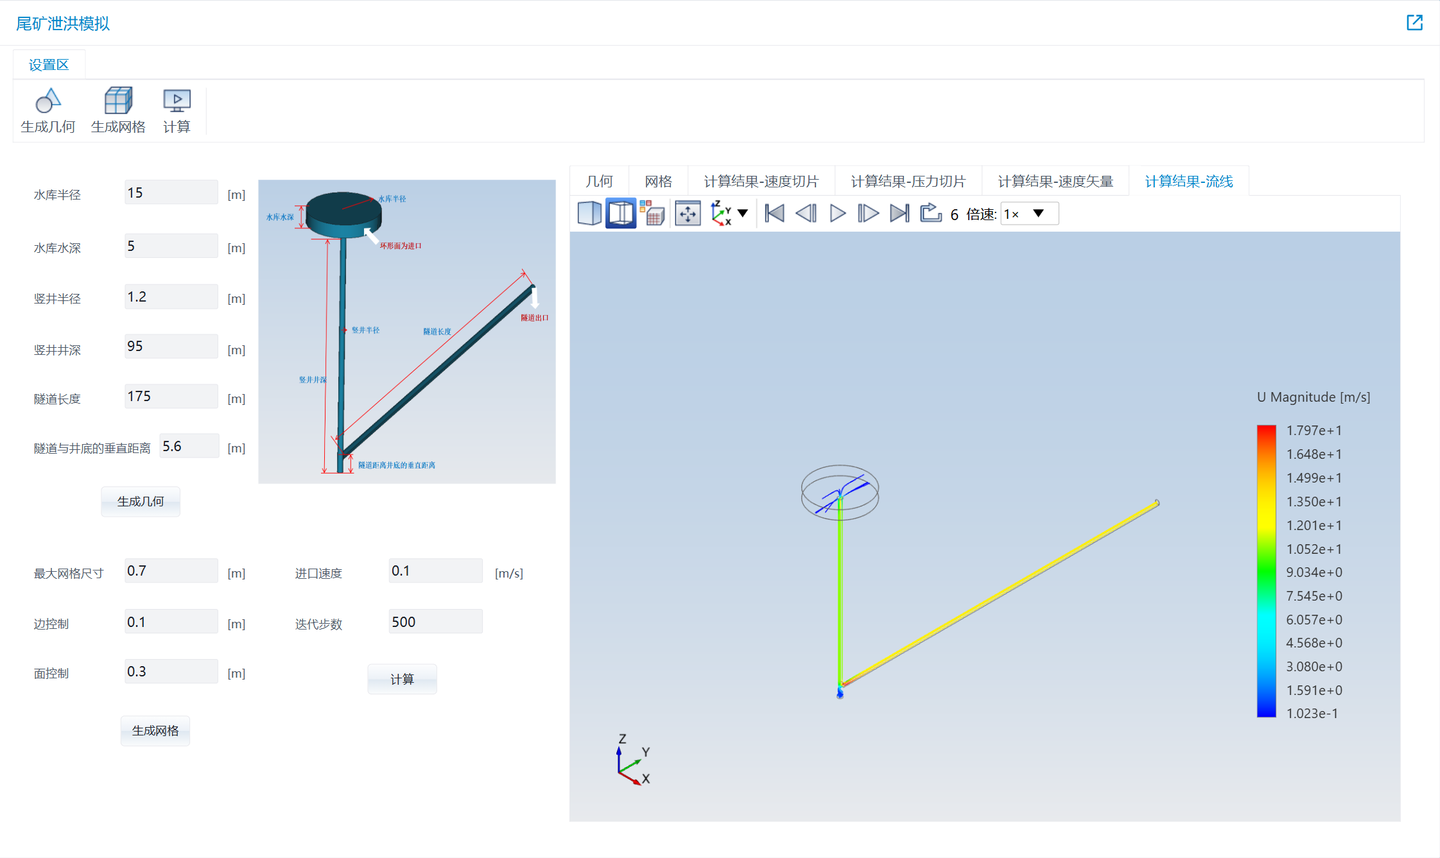The width and height of the screenshot is (1440, 858).
Task: Click the [m/s] unit beside 进口速度
Action: pyautogui.click(x=509, y=574)
